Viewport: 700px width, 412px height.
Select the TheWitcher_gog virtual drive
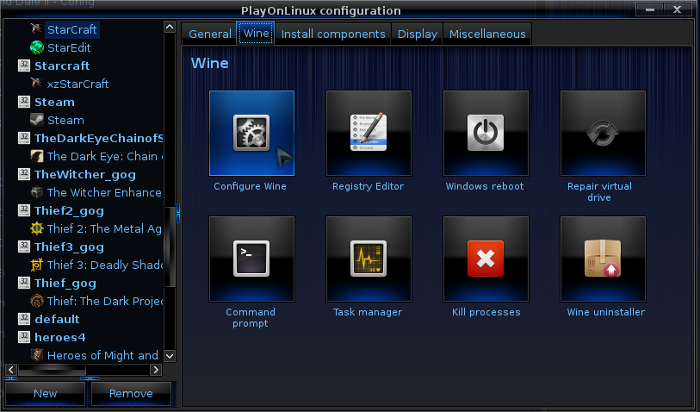pyautogui.click(x=85, y=174)
